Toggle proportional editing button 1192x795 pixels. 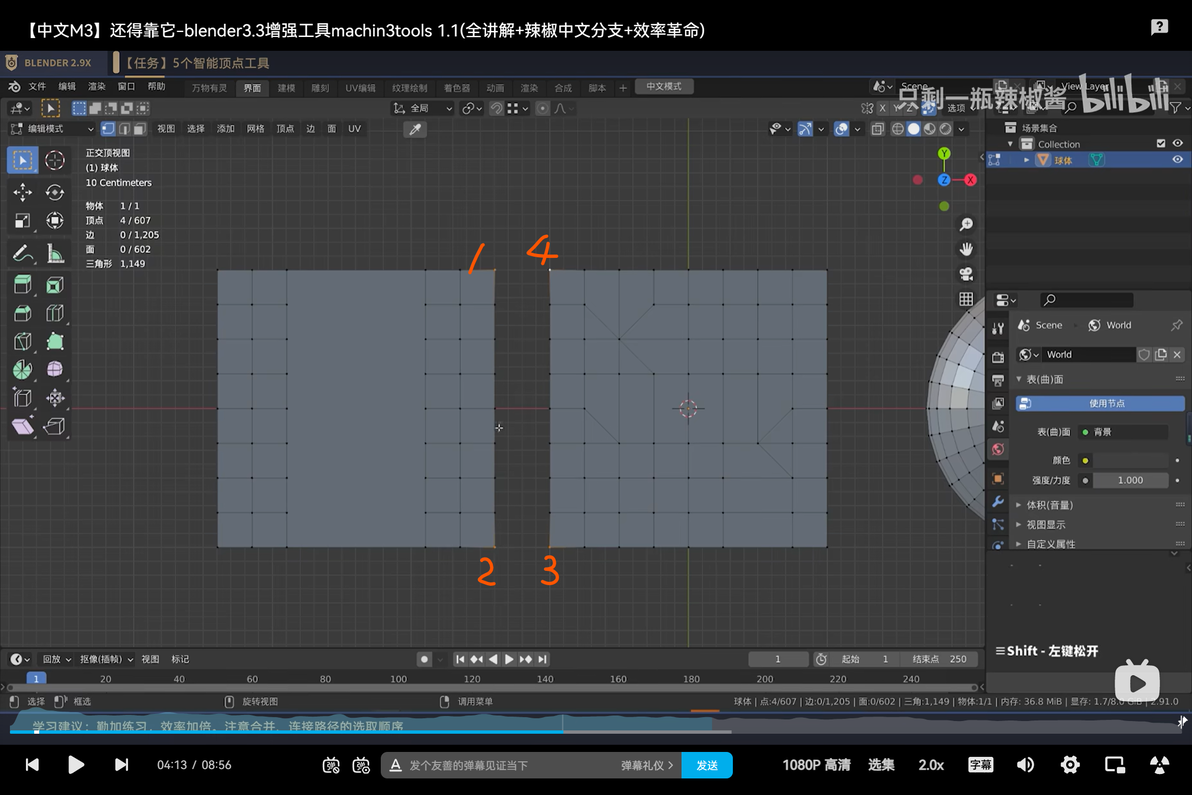pos(542,109)
